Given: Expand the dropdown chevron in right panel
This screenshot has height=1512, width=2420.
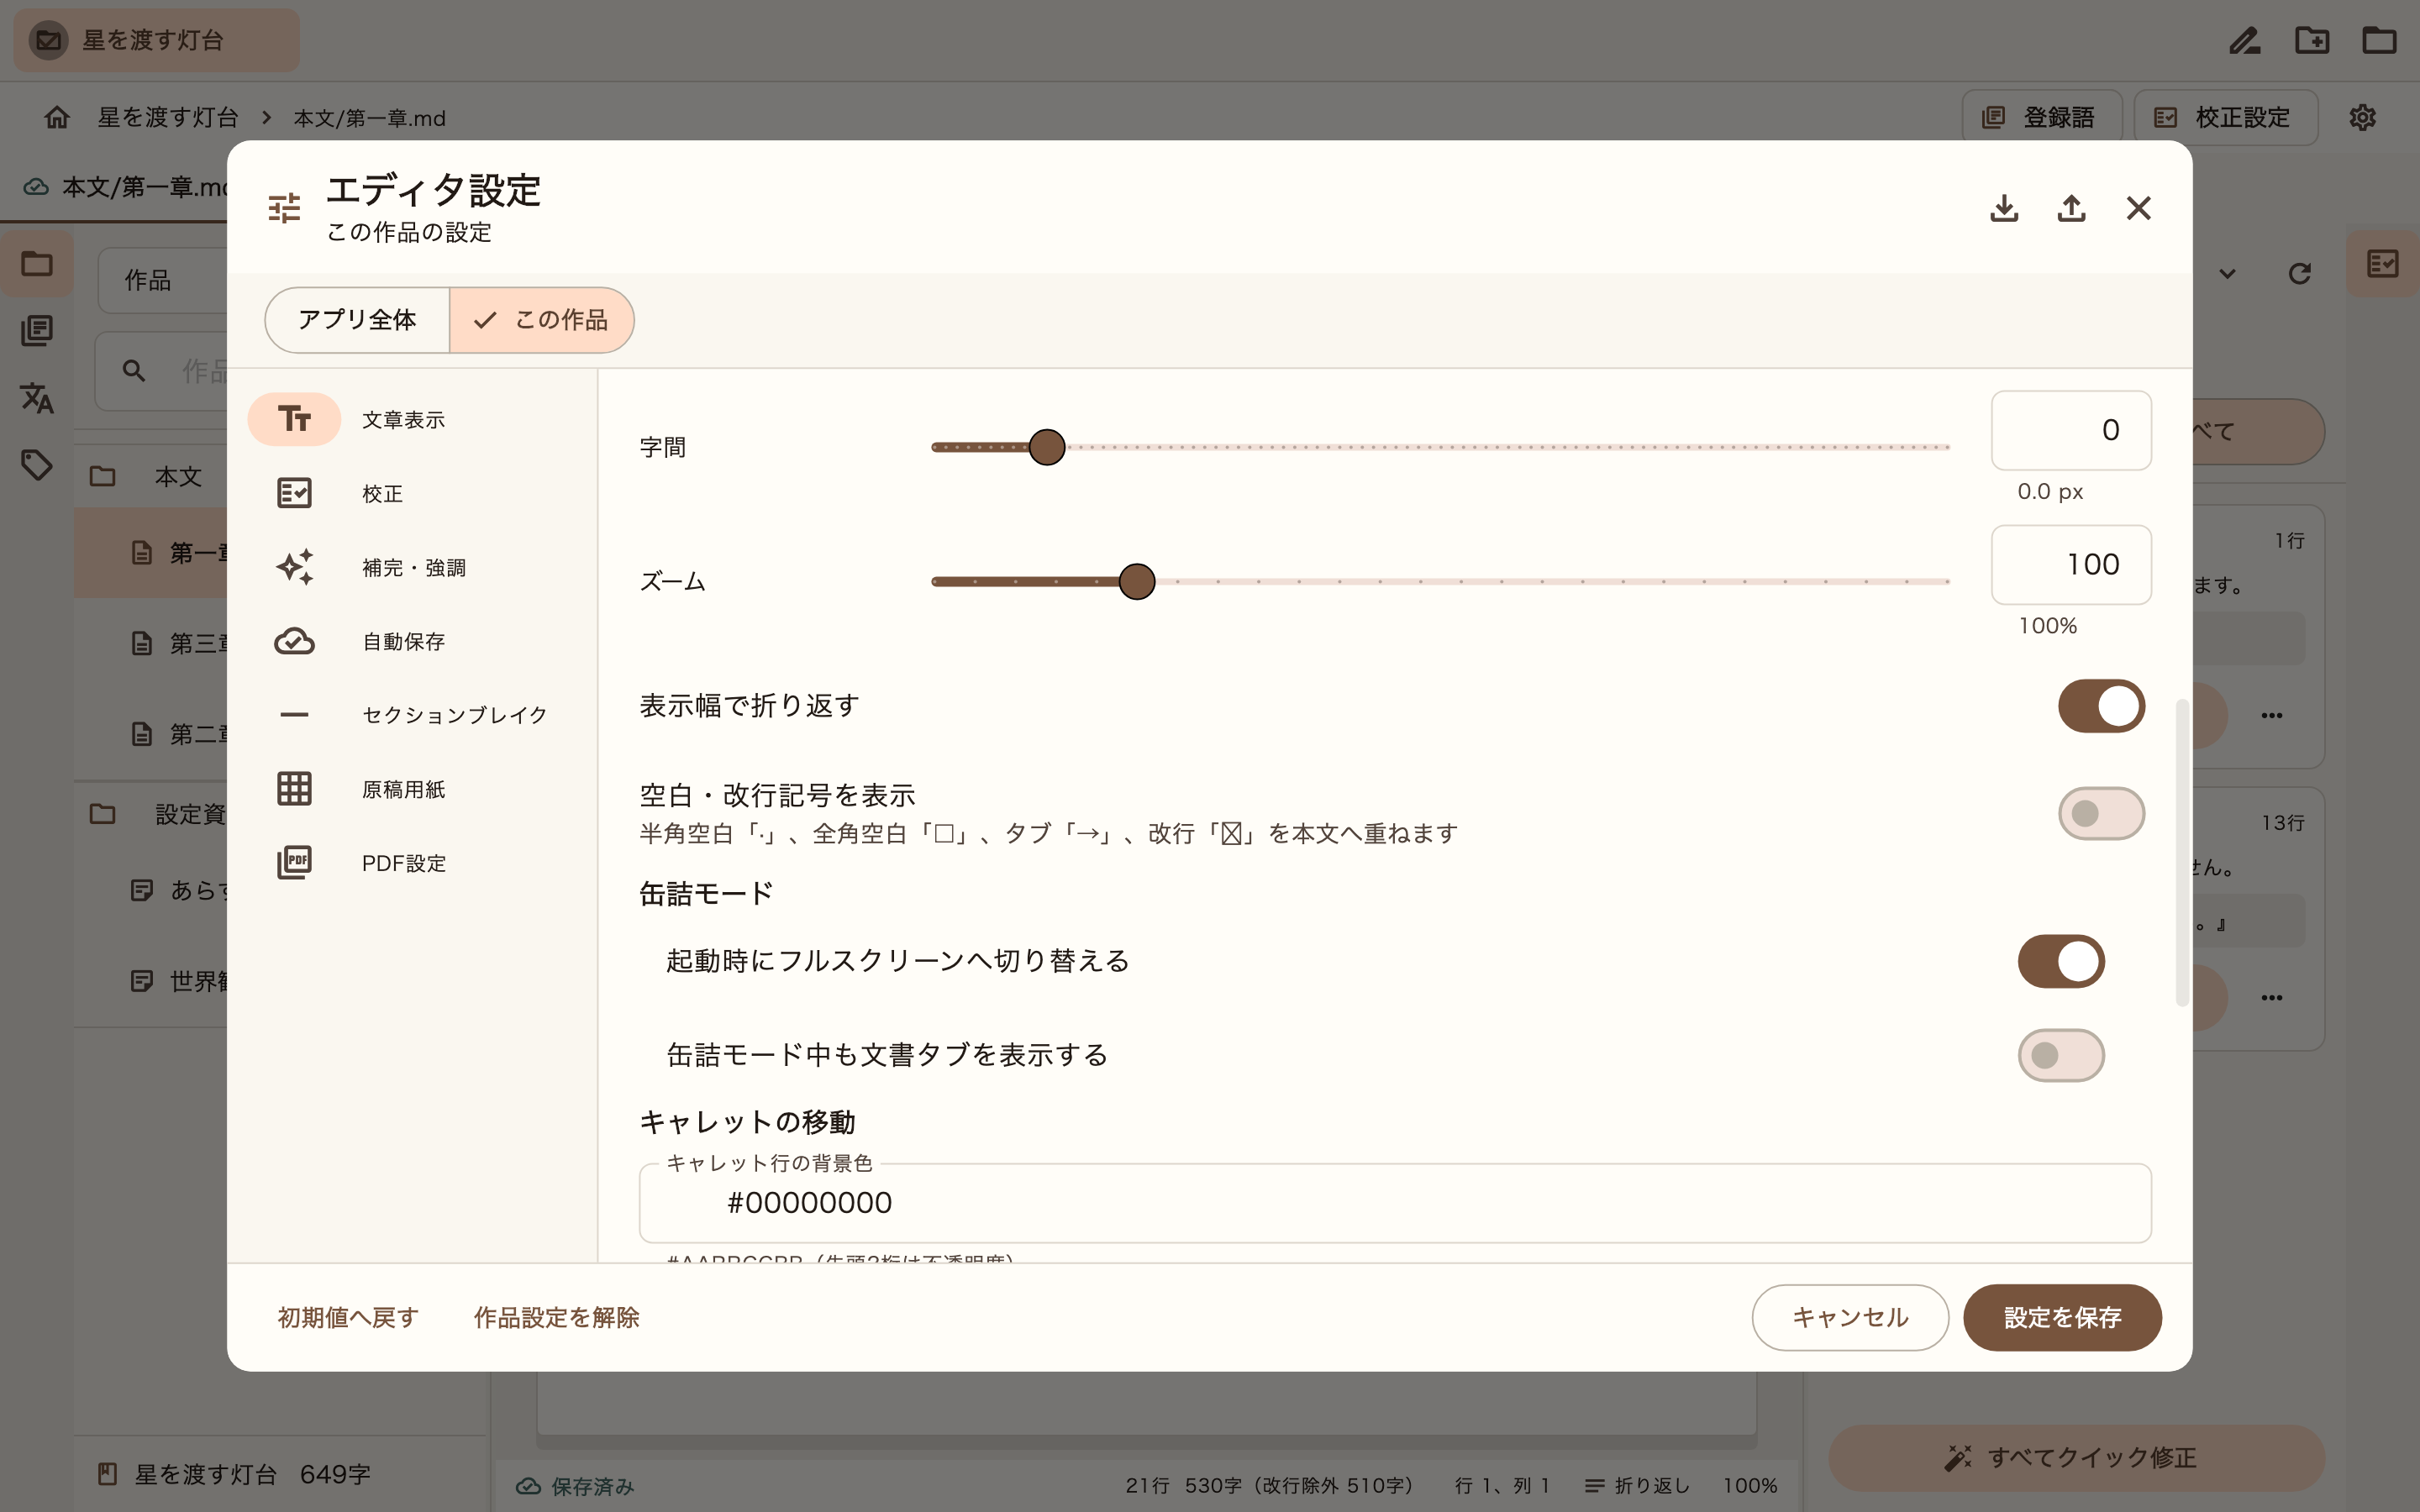Looking at the screenshot, I should coord(2227,273).
